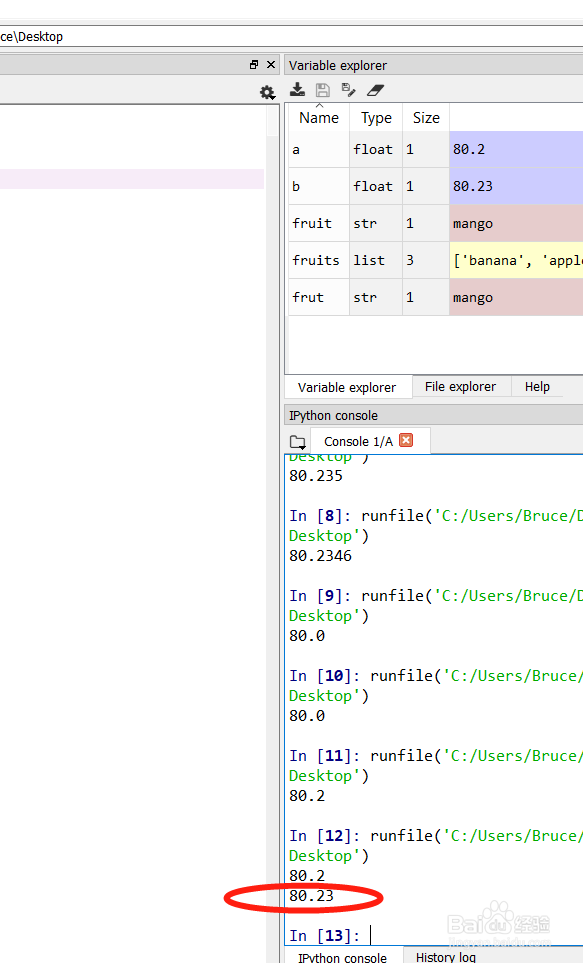Click the Save data icon in Variable explorer
Screen dimensions: 583x963
tap(323, 90)
